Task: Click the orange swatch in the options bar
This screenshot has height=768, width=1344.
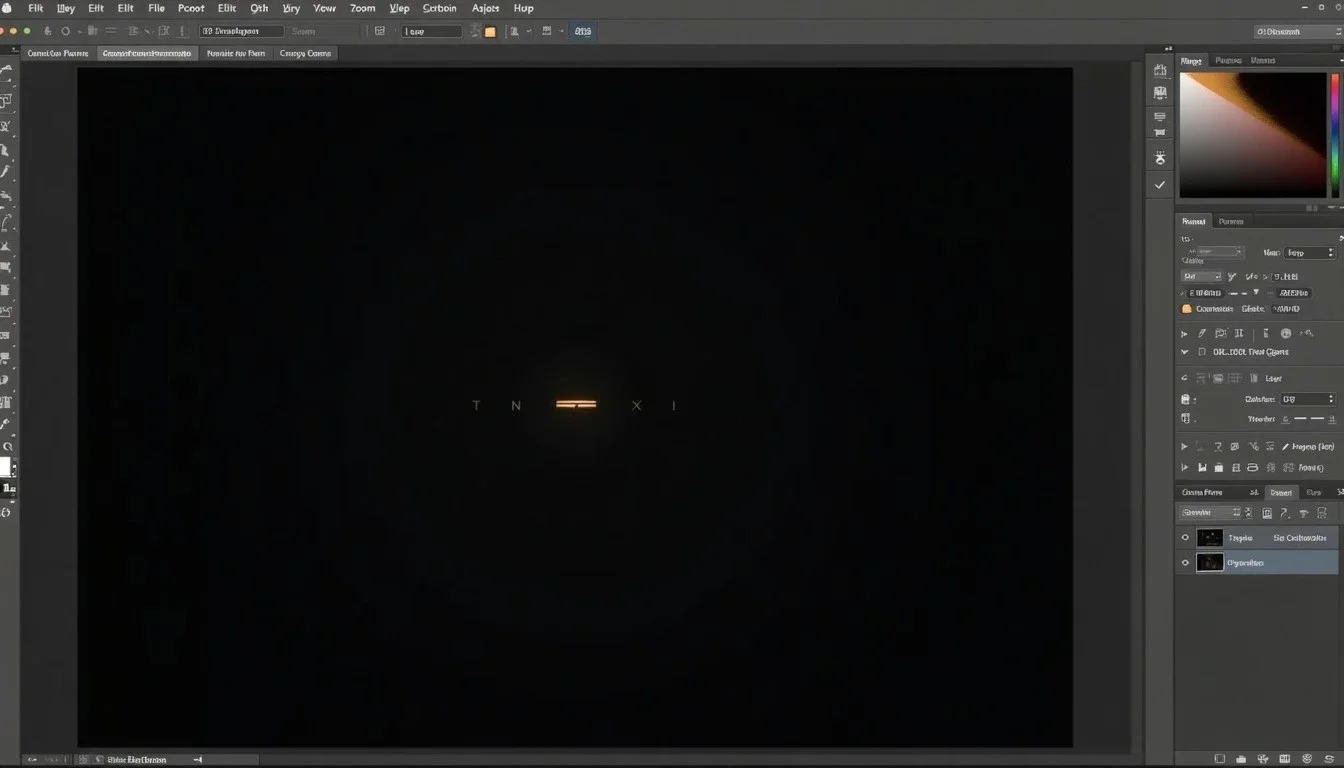Action: pos(490,32)
